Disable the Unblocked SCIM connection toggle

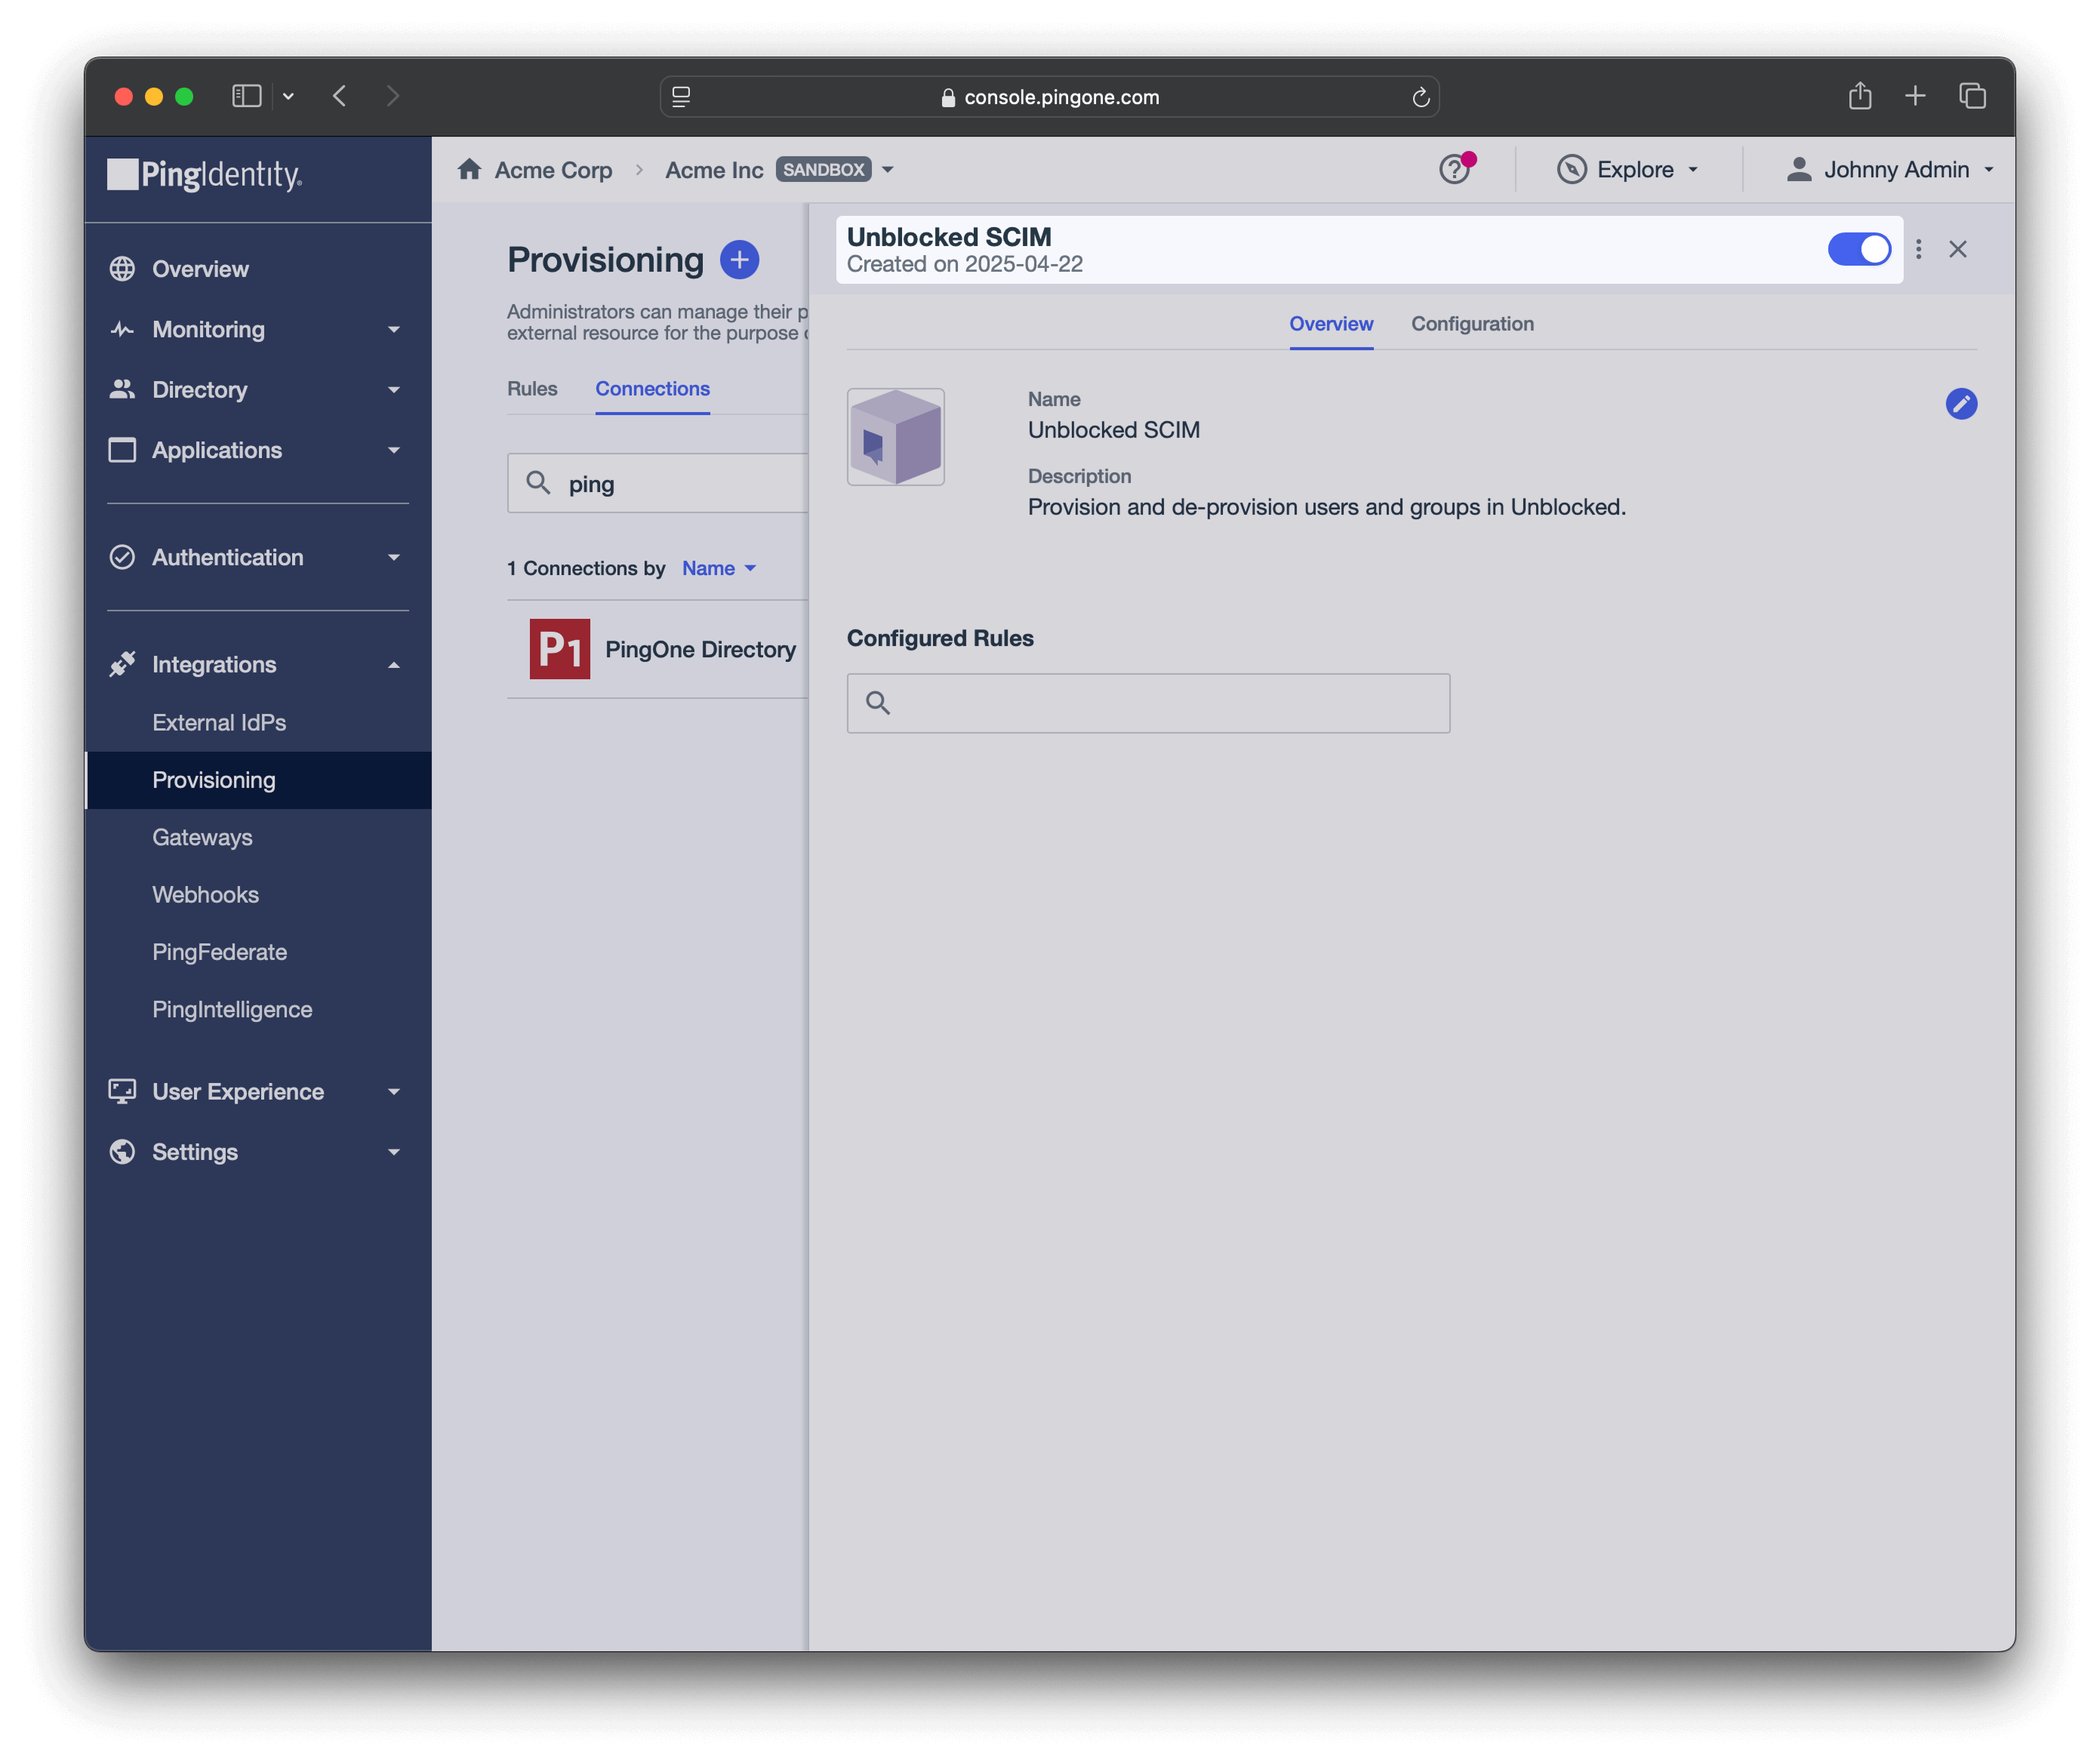(x=1858, y=249)
